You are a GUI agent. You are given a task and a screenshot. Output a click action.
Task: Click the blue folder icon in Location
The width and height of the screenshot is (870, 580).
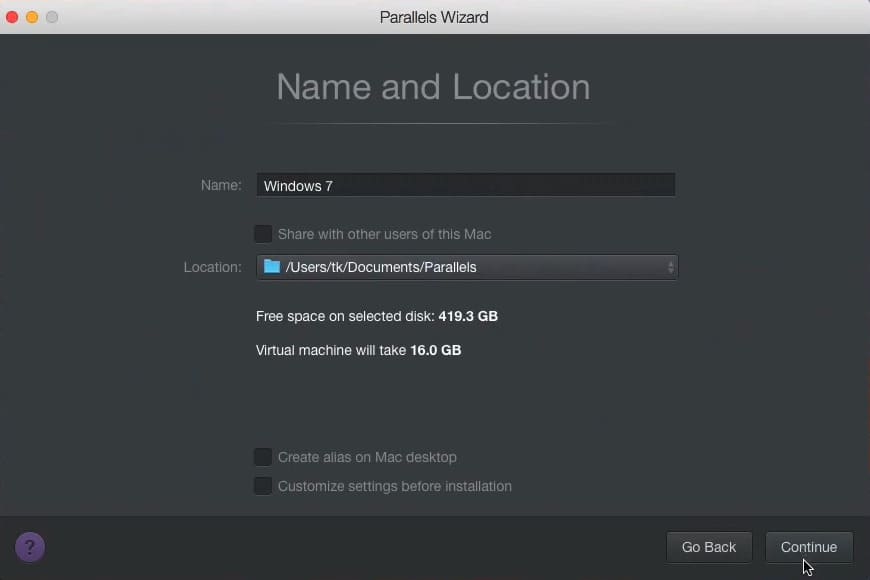coord(272,267)
